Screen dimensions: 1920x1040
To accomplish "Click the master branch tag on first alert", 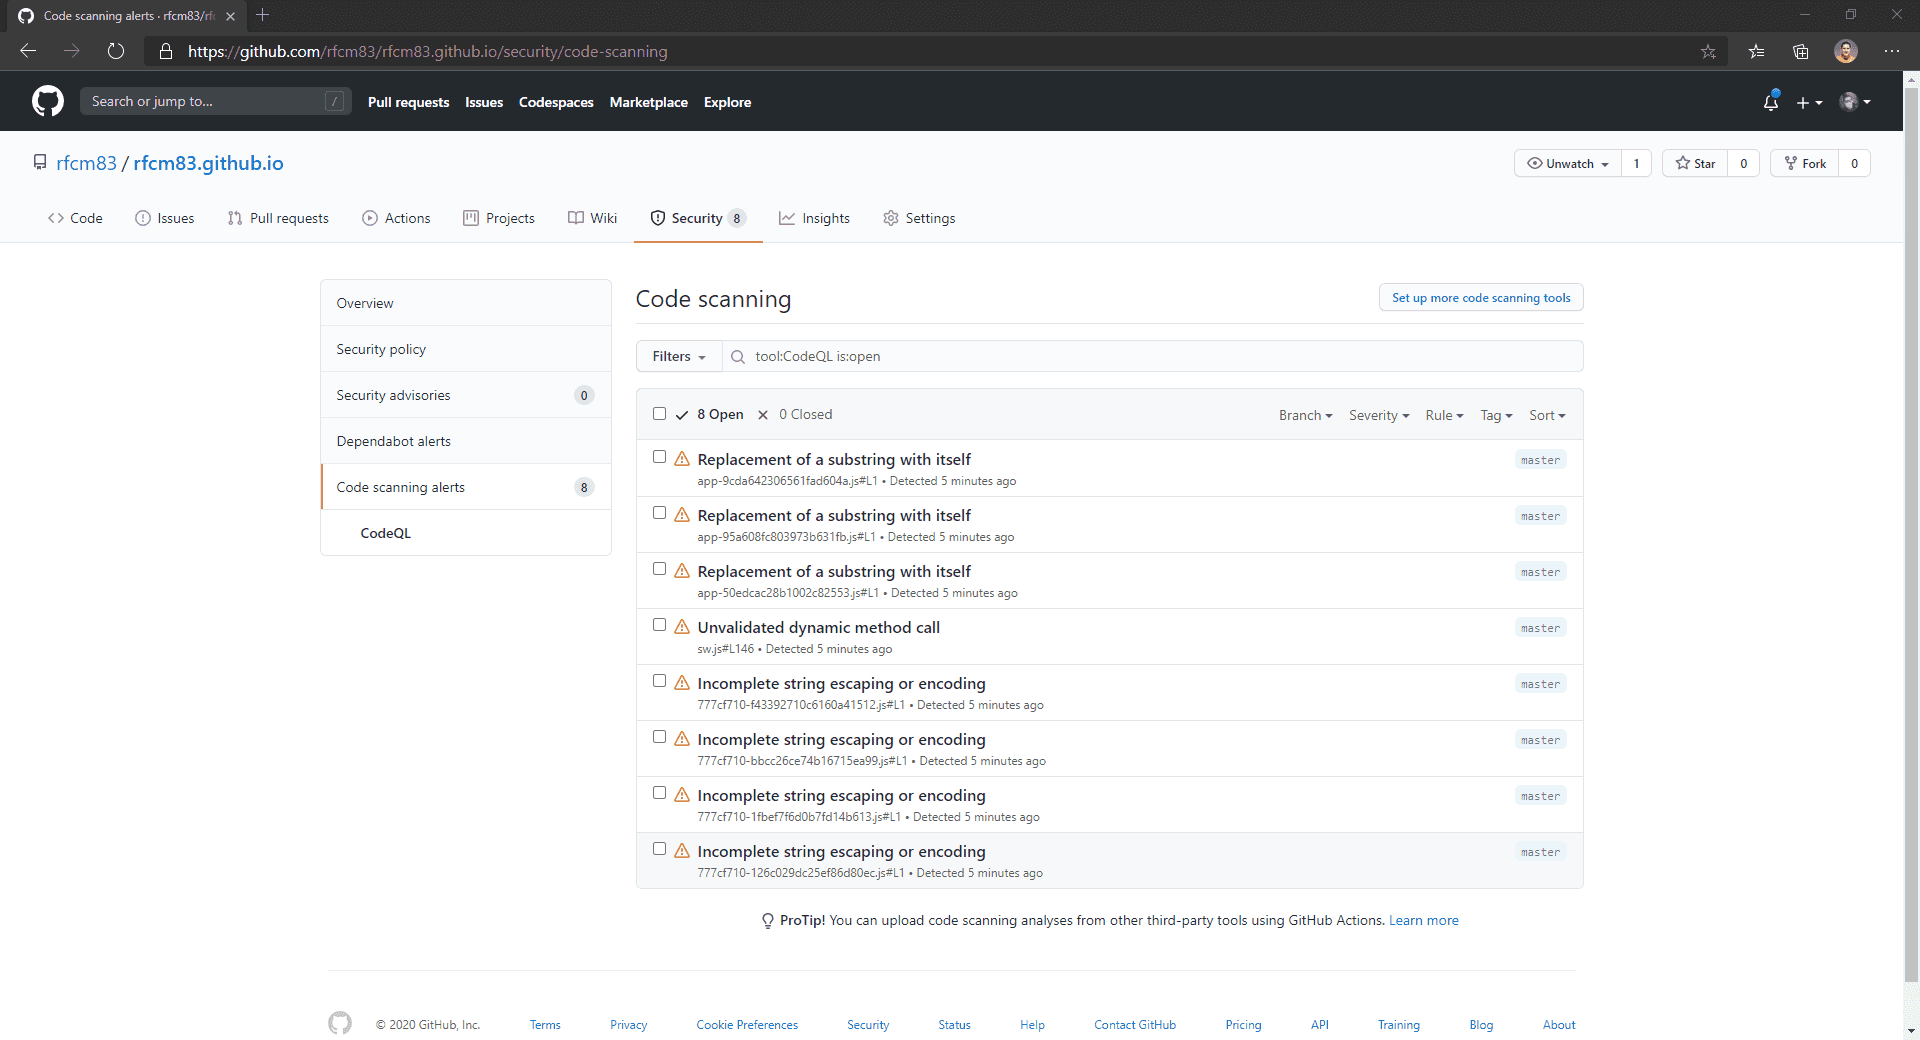I will (x=1540, y=460).
